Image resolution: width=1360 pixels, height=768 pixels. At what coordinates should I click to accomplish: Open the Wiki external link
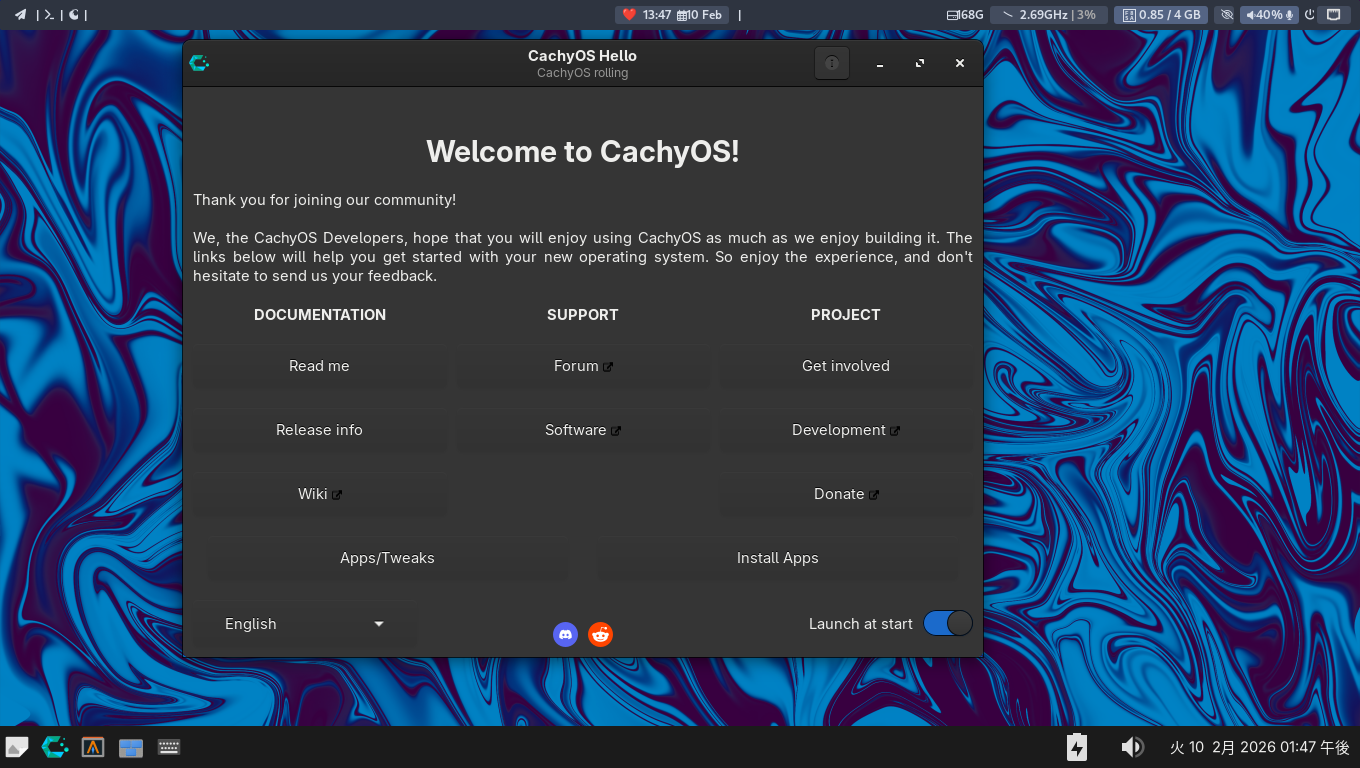tap(319, 494)
